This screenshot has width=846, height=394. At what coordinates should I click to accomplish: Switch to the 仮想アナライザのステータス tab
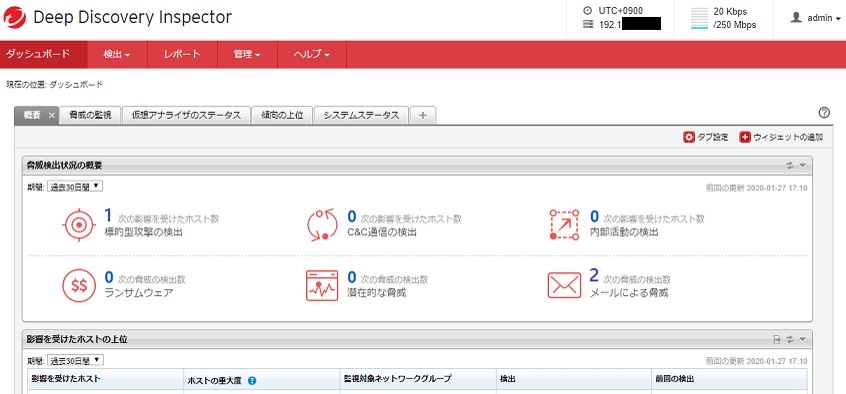click(186, 116)
